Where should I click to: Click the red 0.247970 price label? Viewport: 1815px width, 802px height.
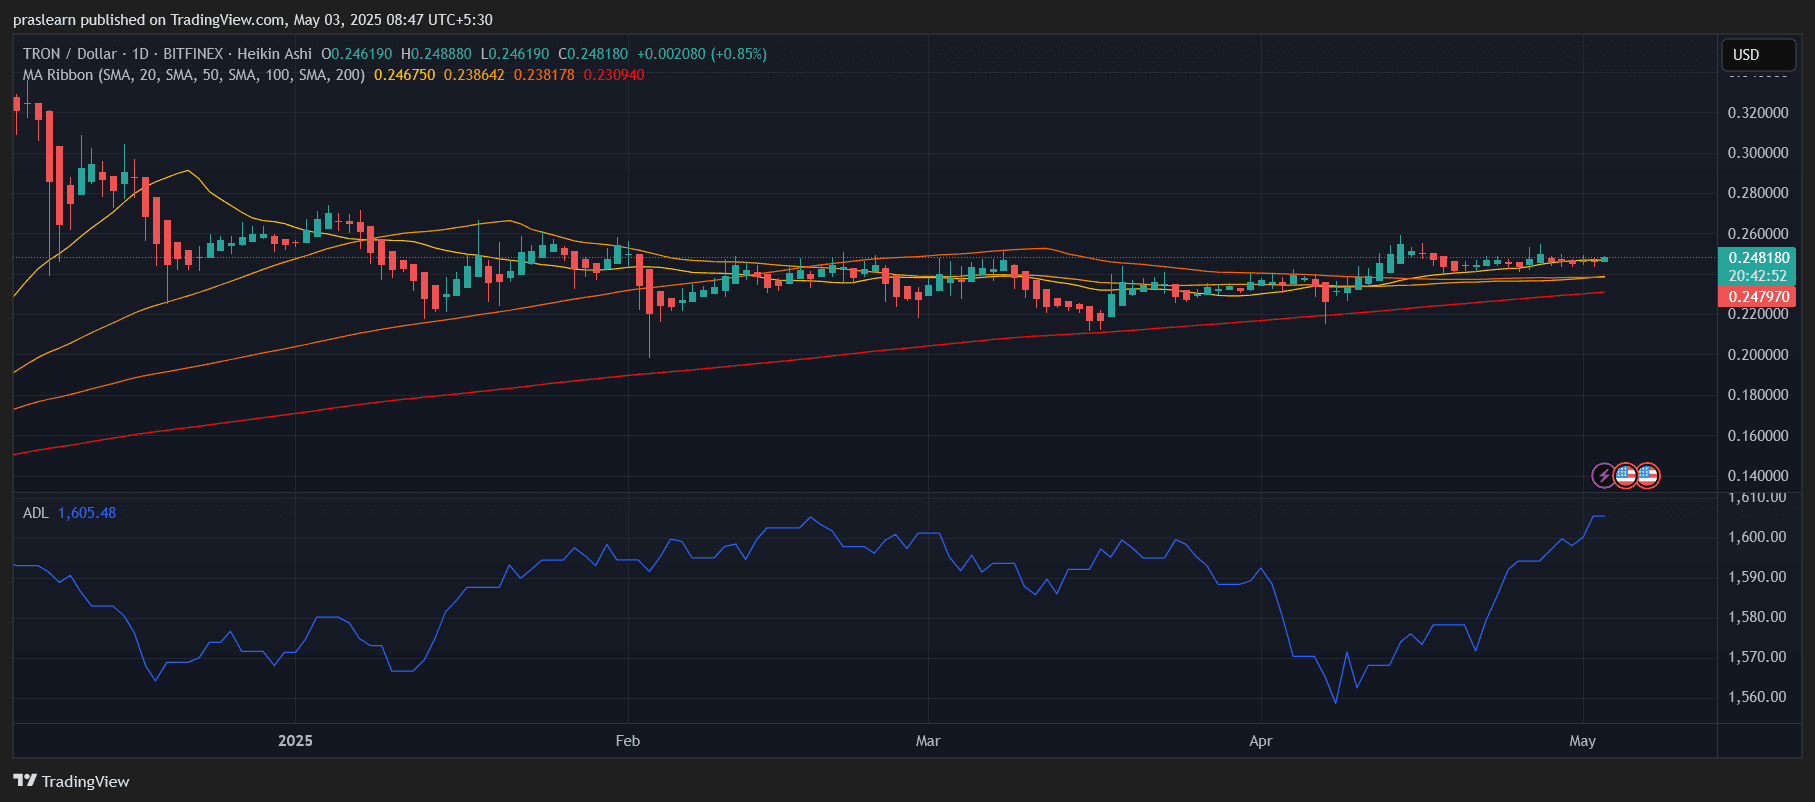[x=1758, y=297]
